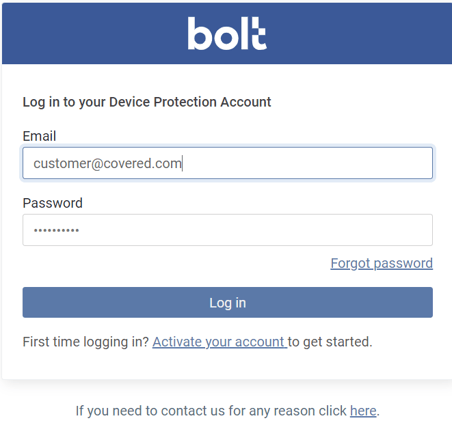The height and width of the screenshot is (438, 452).
Task: Click the masked dots in the Password box
Action: 56,230
